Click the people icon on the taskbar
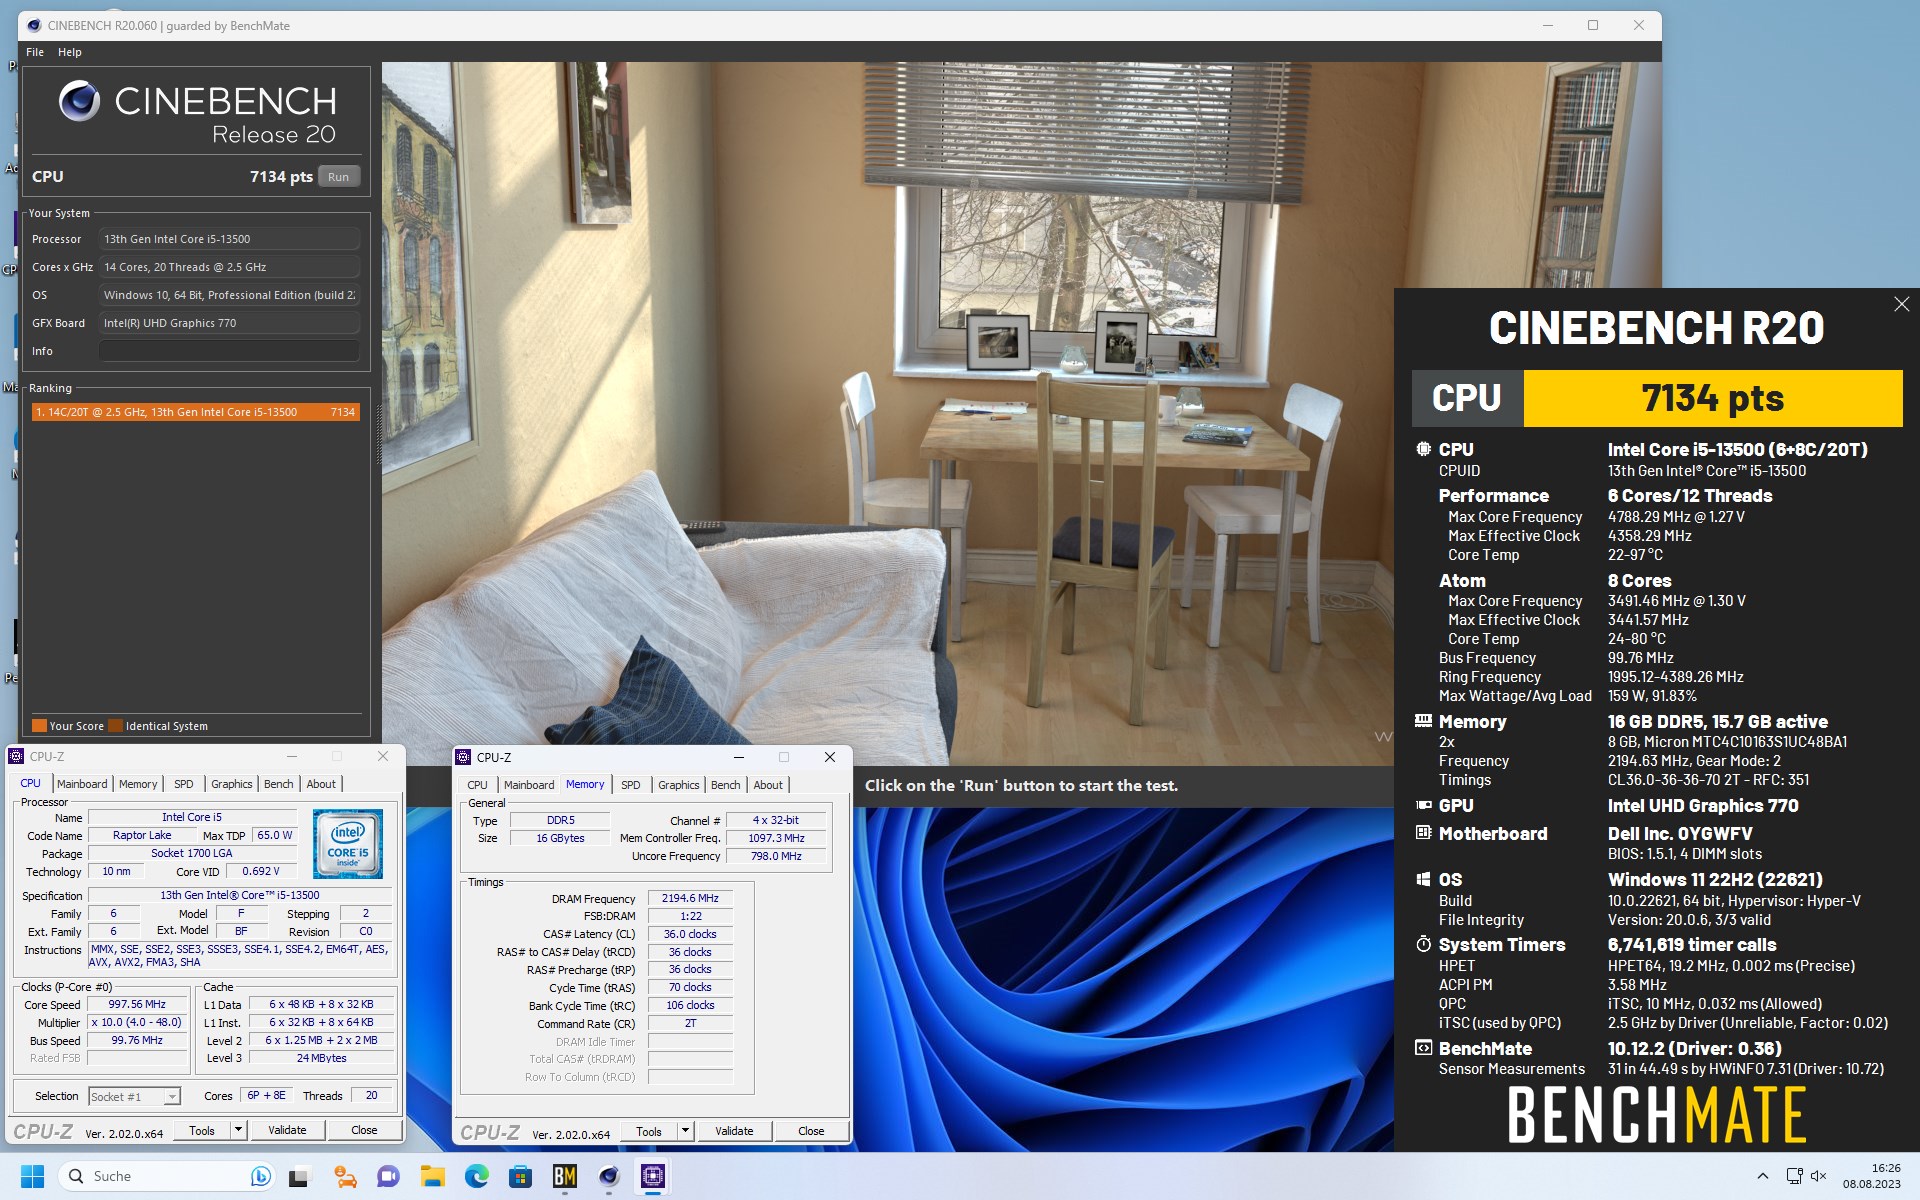Image resolution: width=1920 pixels, height=1200 pixels. [x=344, y=1176]
